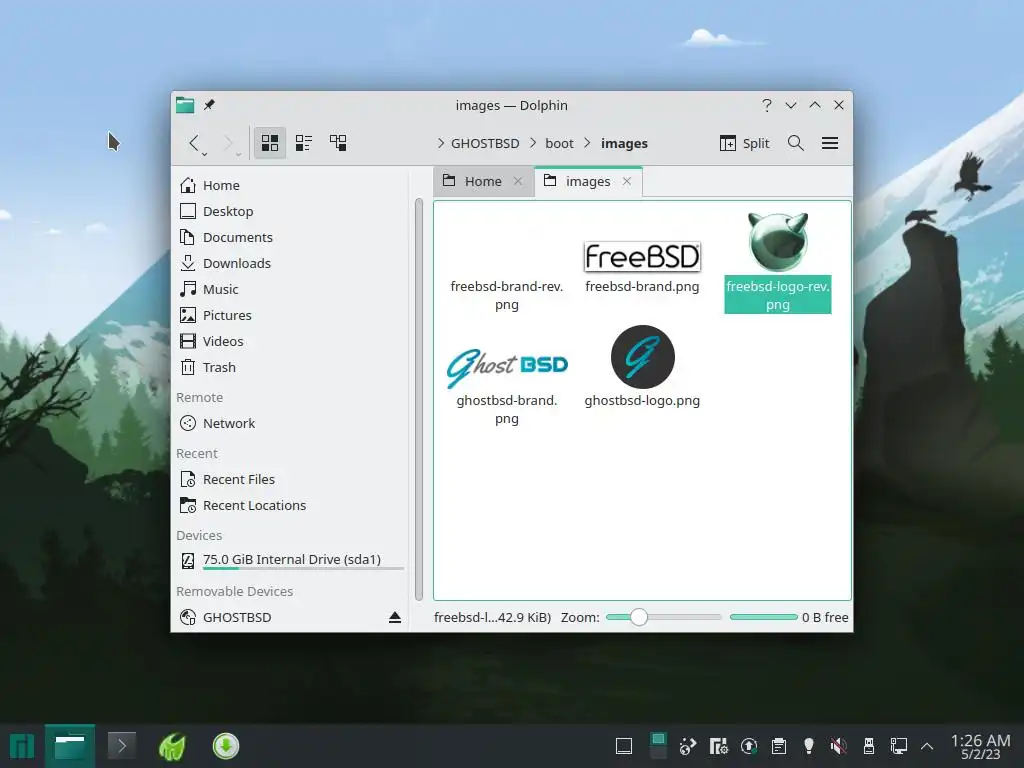Open Network under Remote
Viewport: 1024px width, 768px height.
point(291,423)
